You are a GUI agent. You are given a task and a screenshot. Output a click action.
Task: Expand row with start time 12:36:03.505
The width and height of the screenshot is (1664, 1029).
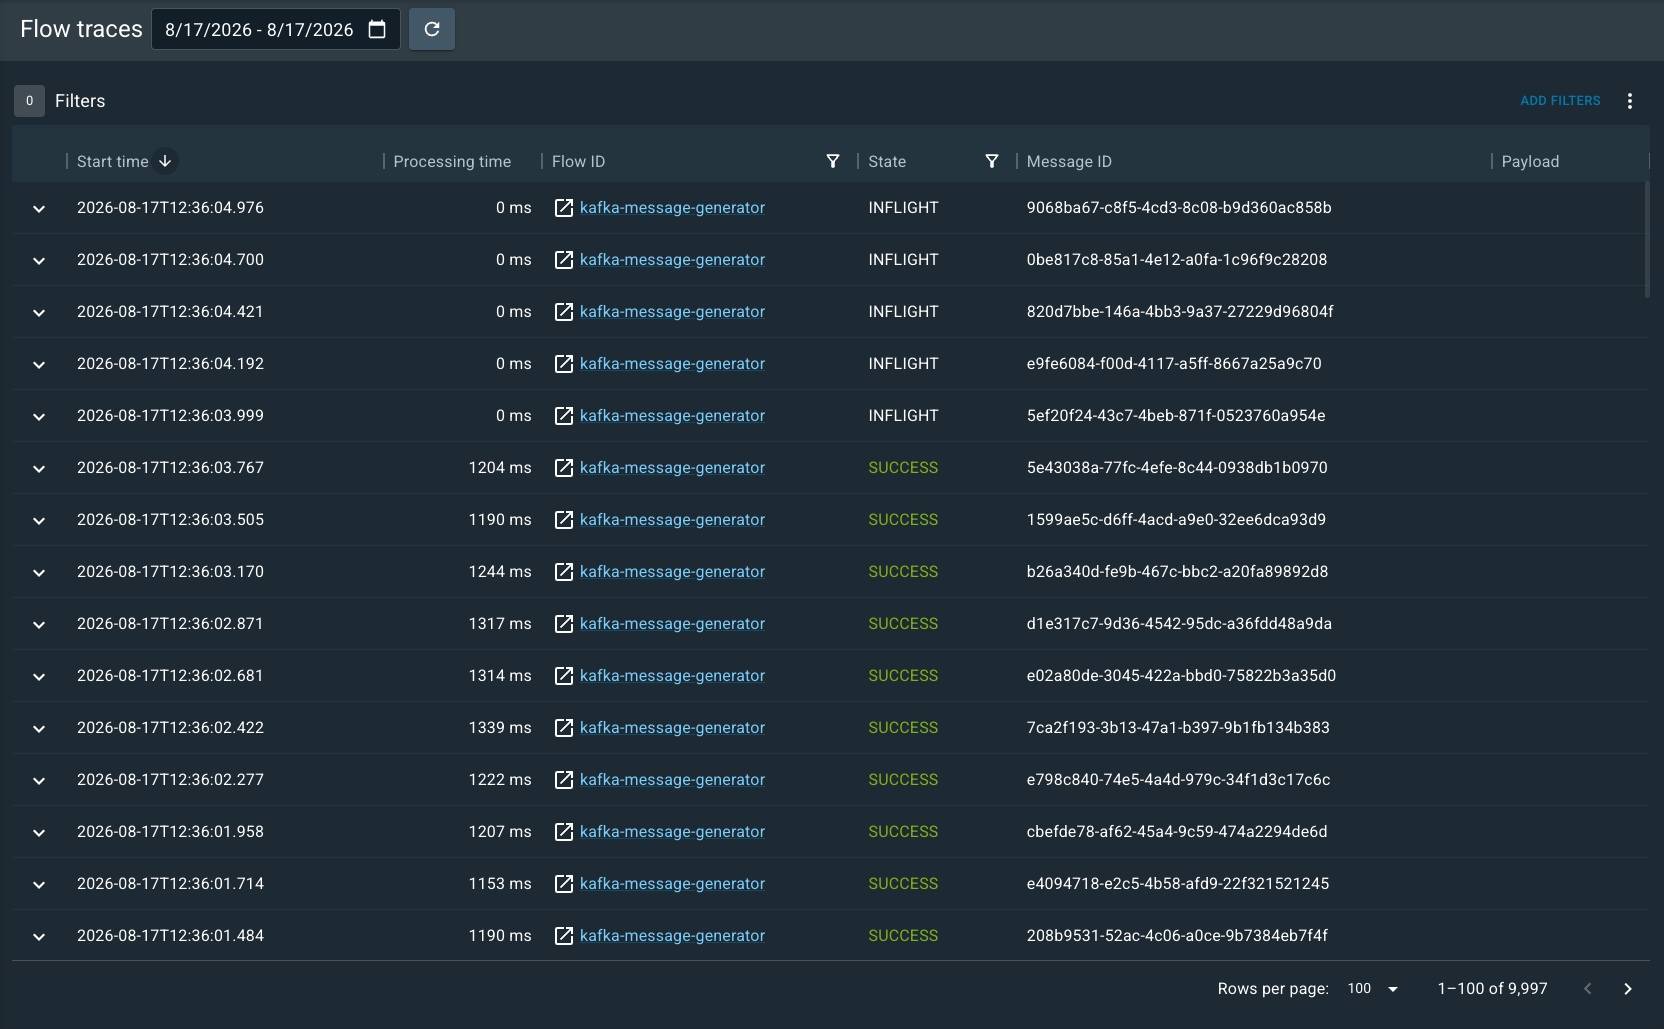click(39, 521)
